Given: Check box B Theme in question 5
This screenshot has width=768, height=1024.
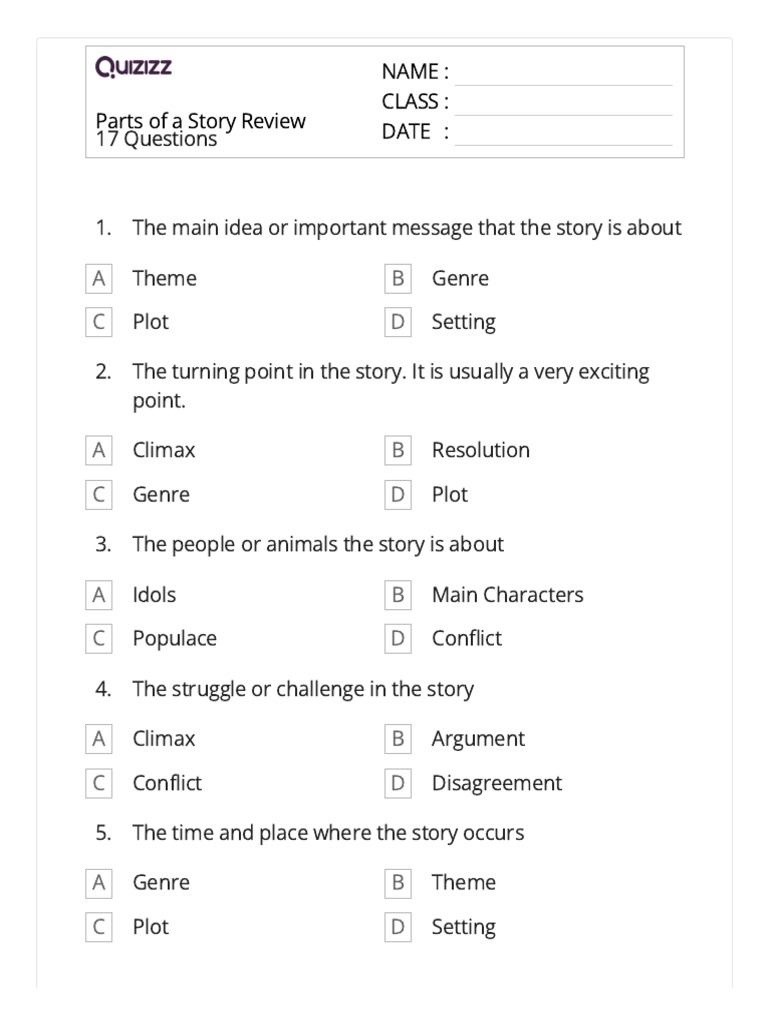Looking at the screenshot, I should [397, 882].
